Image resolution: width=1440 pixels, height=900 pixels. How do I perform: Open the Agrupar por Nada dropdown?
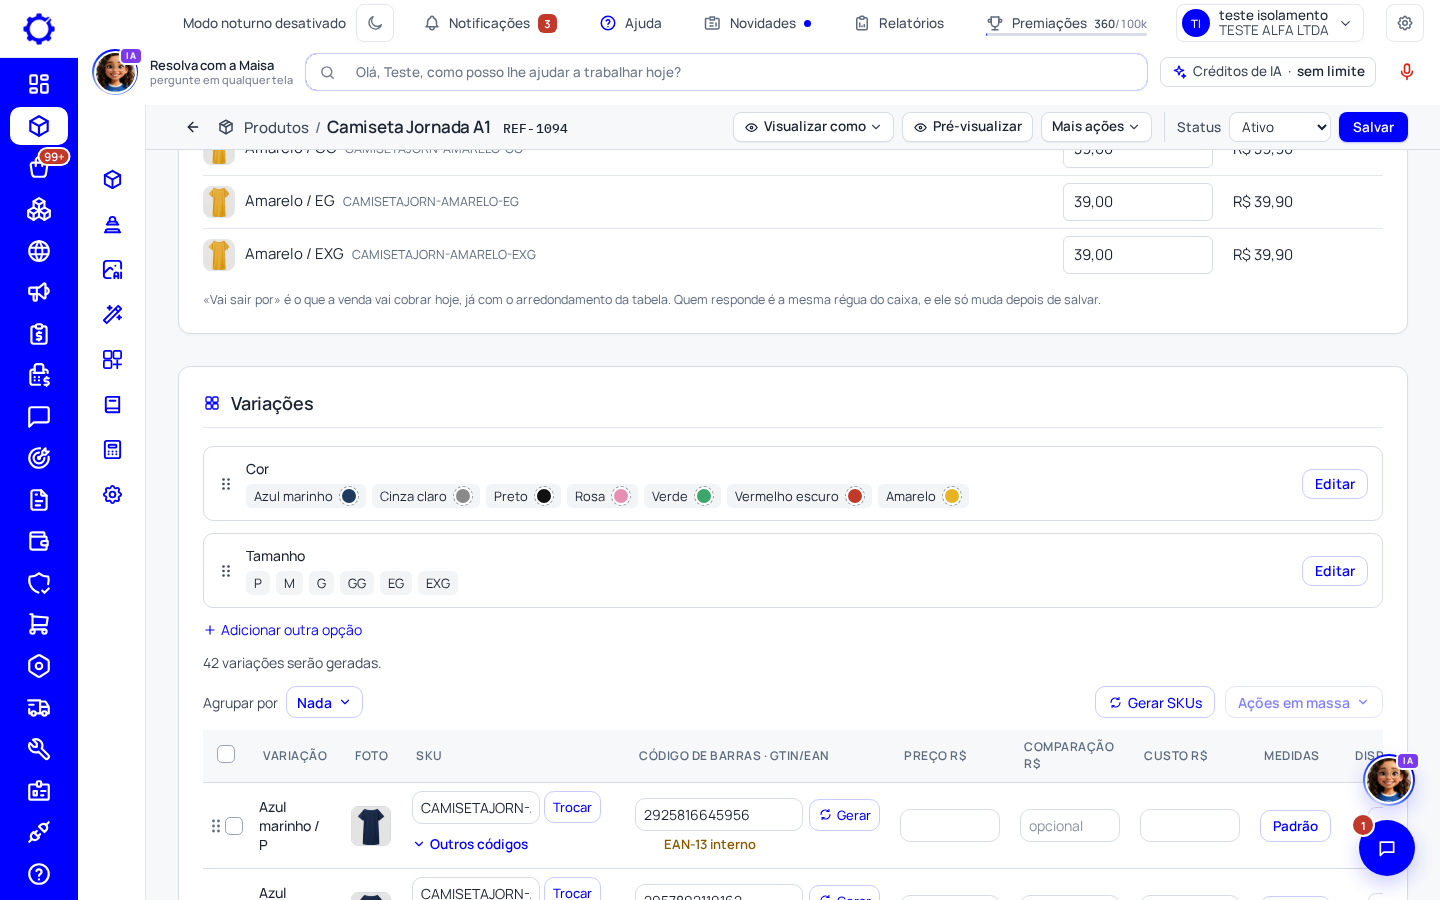[324, 702]
